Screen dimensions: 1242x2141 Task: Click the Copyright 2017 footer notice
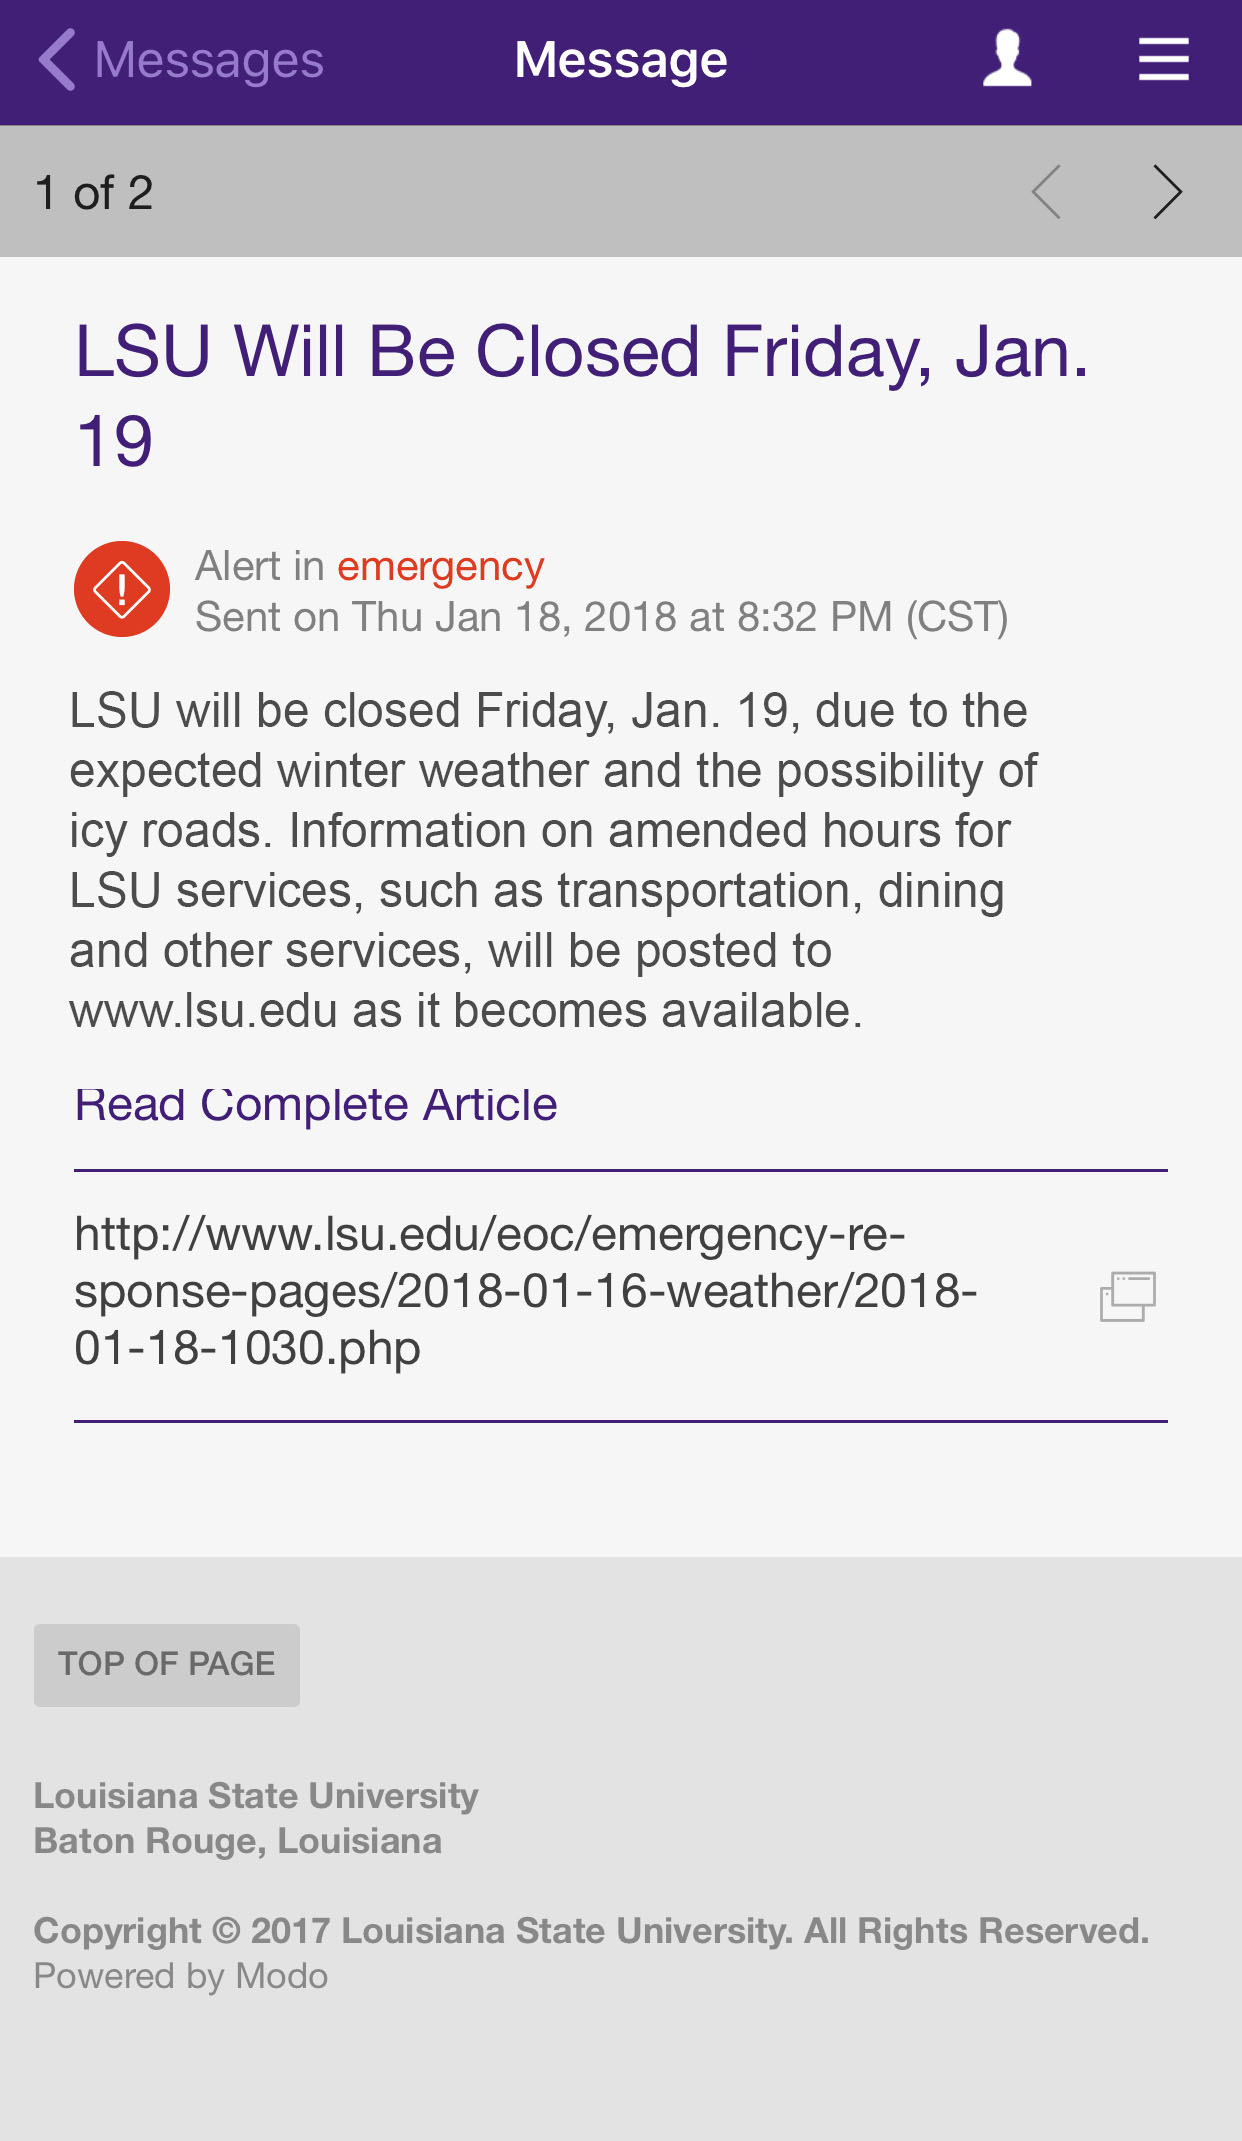[591, 1931]
